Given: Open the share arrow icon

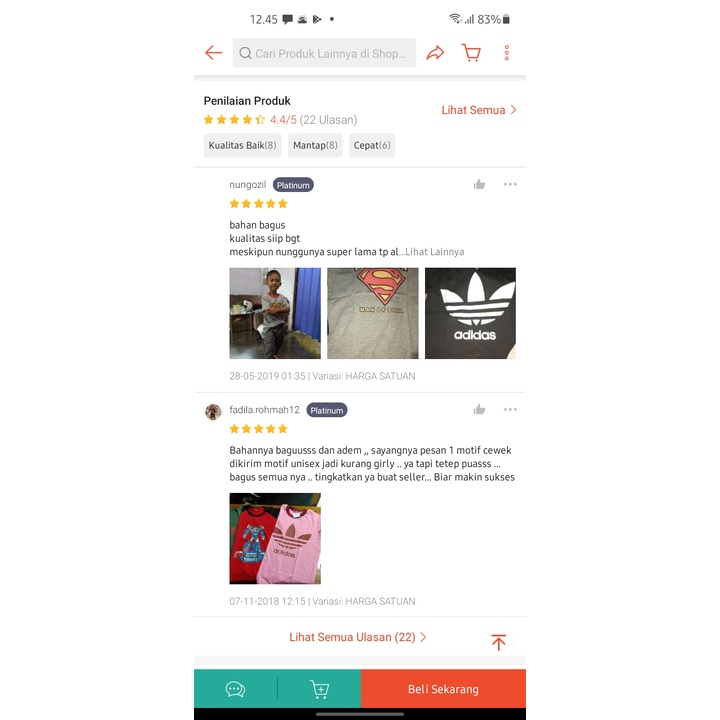Looking at the screenshot, I should pos(435,53).
